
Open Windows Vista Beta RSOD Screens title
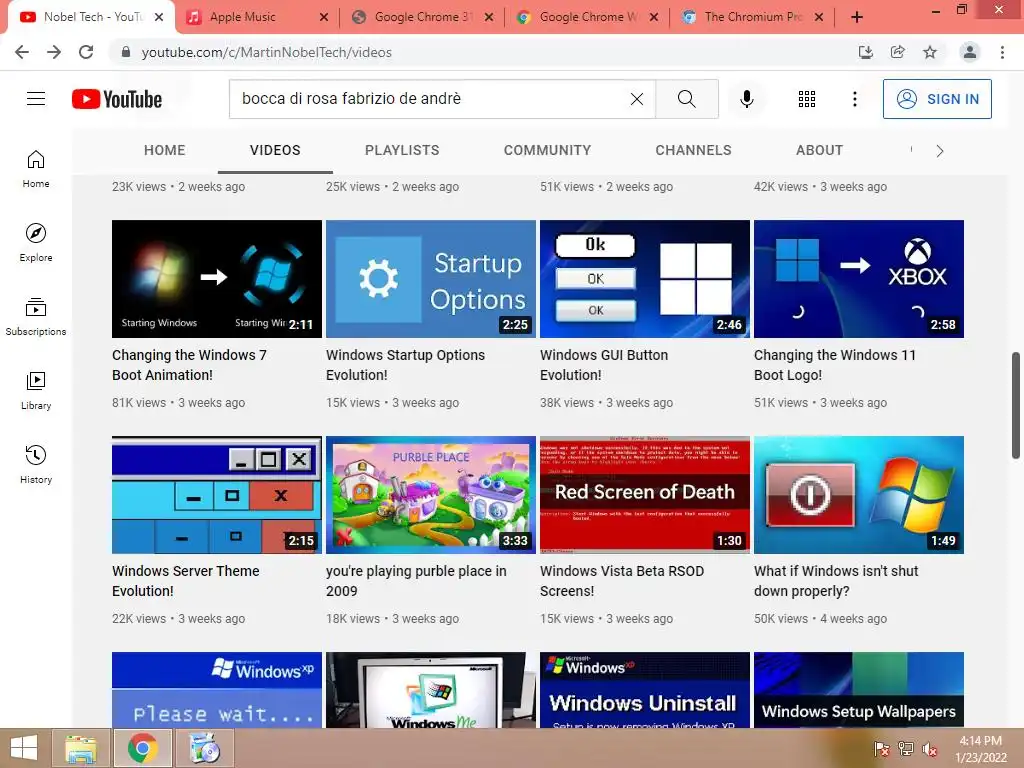click(x=622, y=581)
